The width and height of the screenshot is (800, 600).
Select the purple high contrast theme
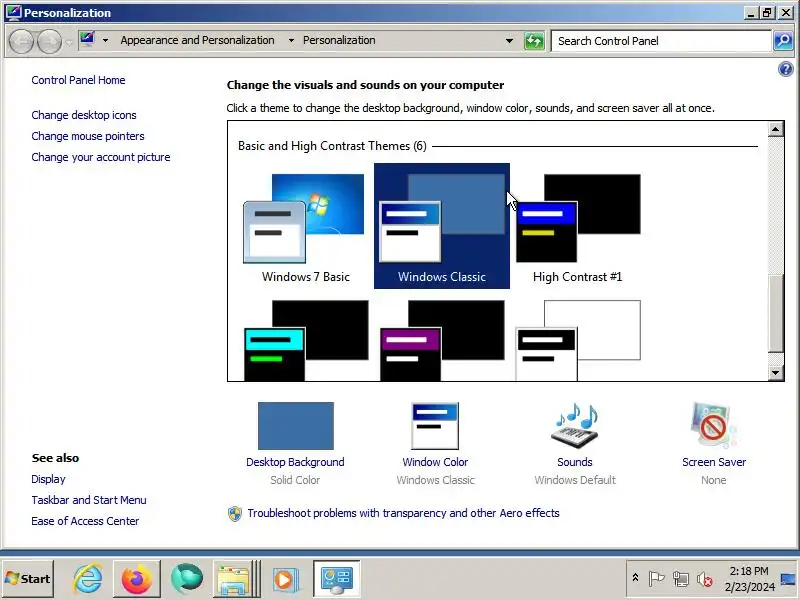coord(442,340)
